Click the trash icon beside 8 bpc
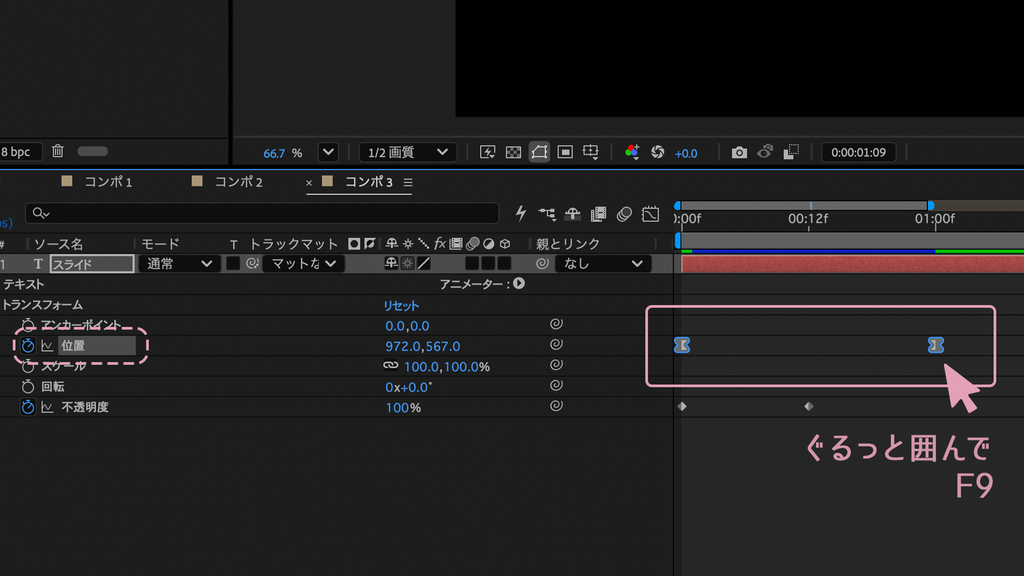 point(57,151)
